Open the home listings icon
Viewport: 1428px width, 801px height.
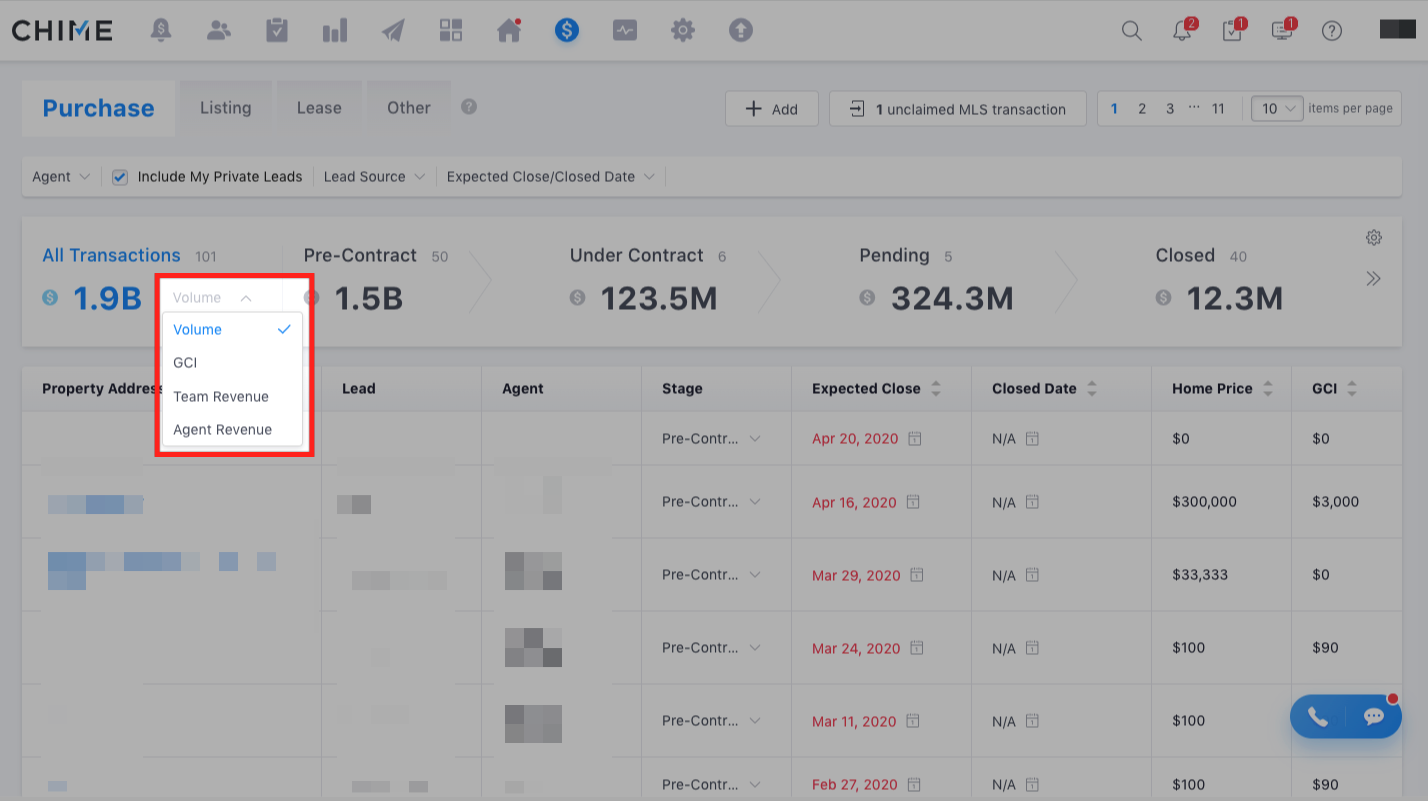click(x=509, y=30)
